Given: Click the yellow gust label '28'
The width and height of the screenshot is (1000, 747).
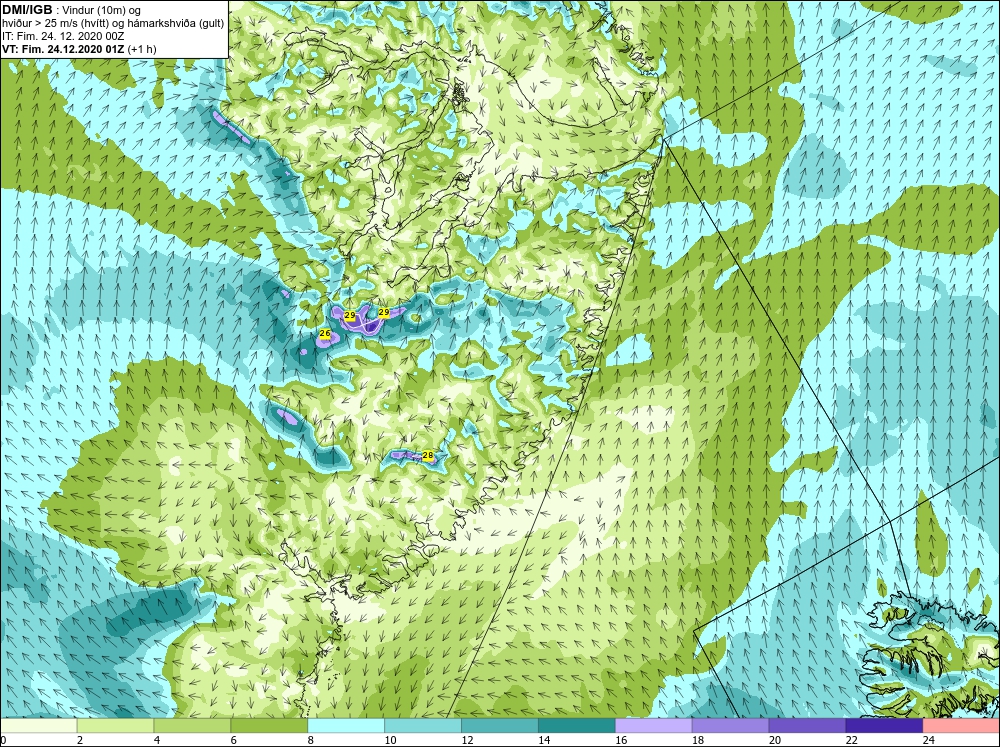Looking at the screenshot, I should tap(428, 455).
